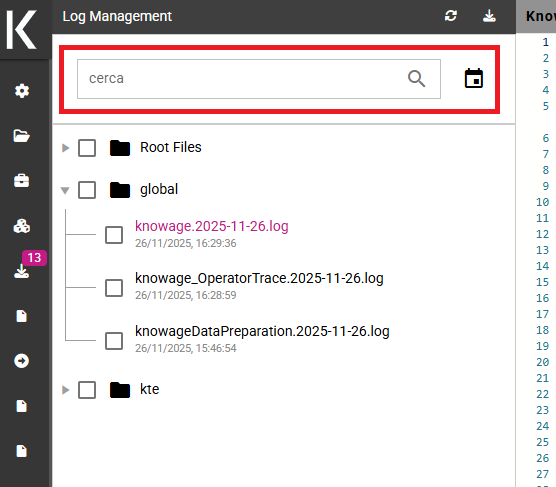Click the search magnifier icon
The height and width of the screenshot is (487, 556).
tap(416, 79)
